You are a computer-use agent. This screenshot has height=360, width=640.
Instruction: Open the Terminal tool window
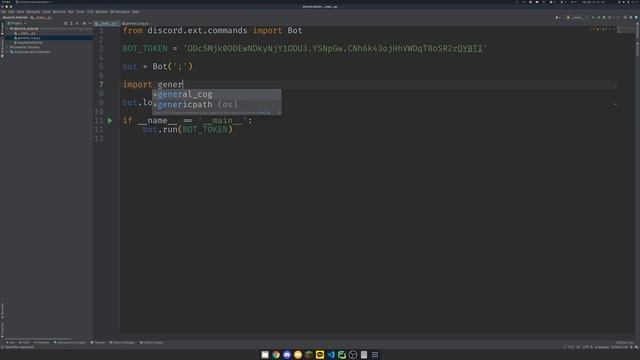98,342
